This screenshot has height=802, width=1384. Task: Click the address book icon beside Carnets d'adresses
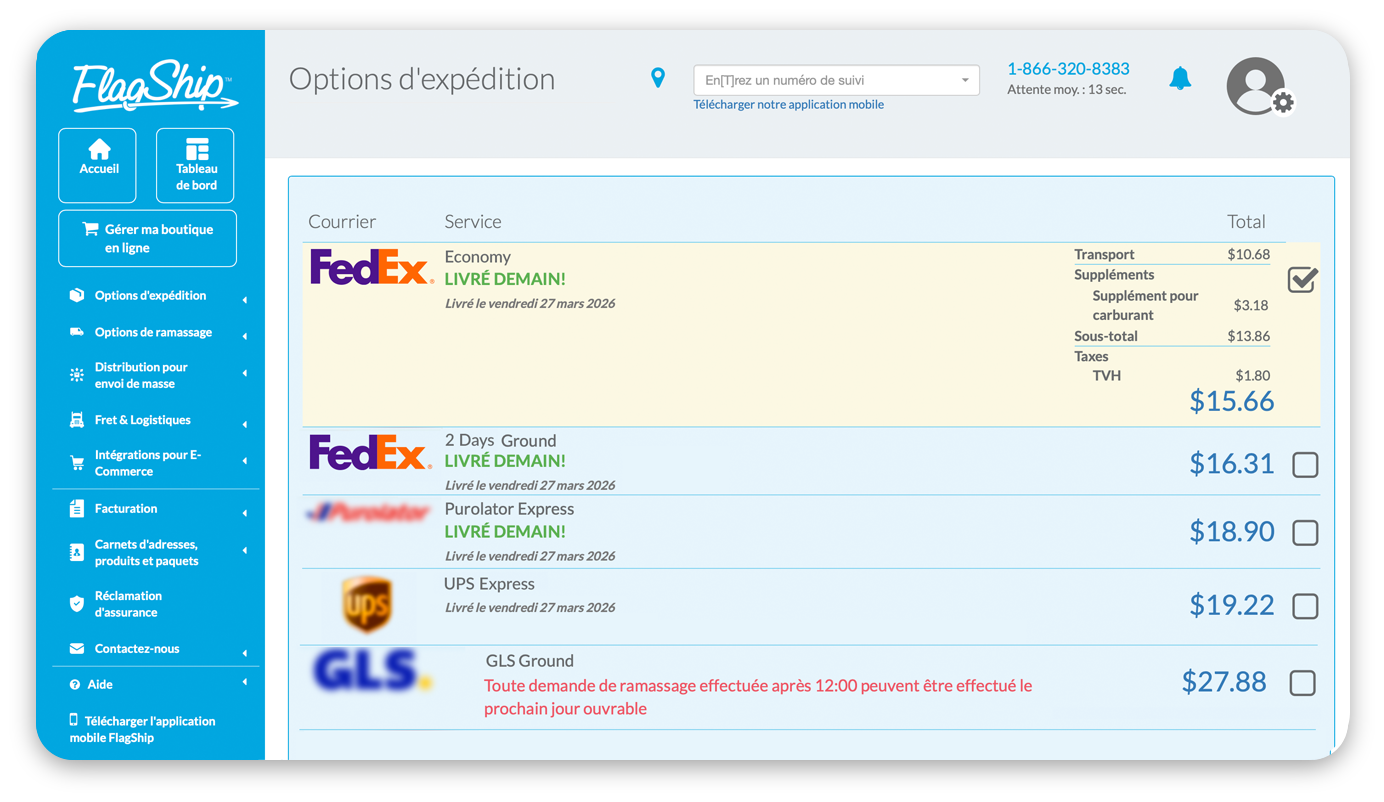pos(77,552)
